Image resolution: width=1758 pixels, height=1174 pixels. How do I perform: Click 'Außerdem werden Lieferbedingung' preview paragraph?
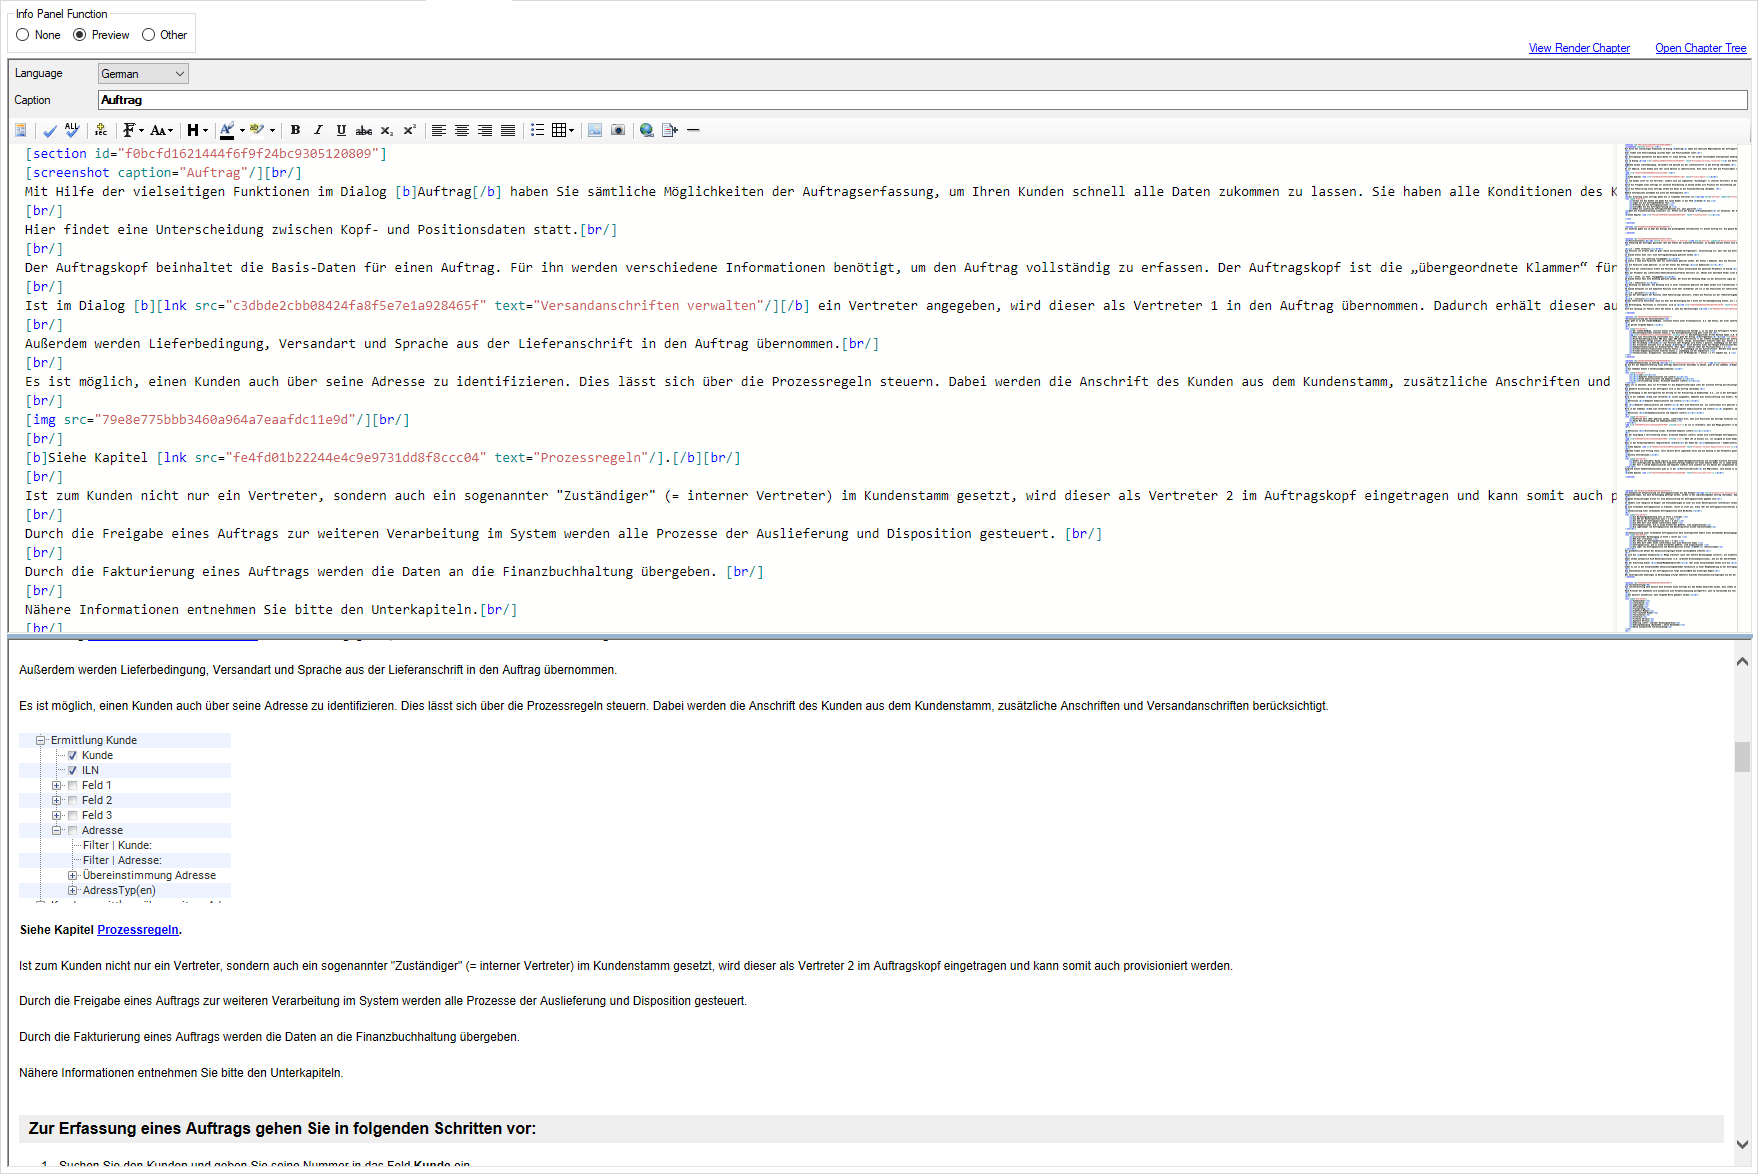tap(318, 670)
